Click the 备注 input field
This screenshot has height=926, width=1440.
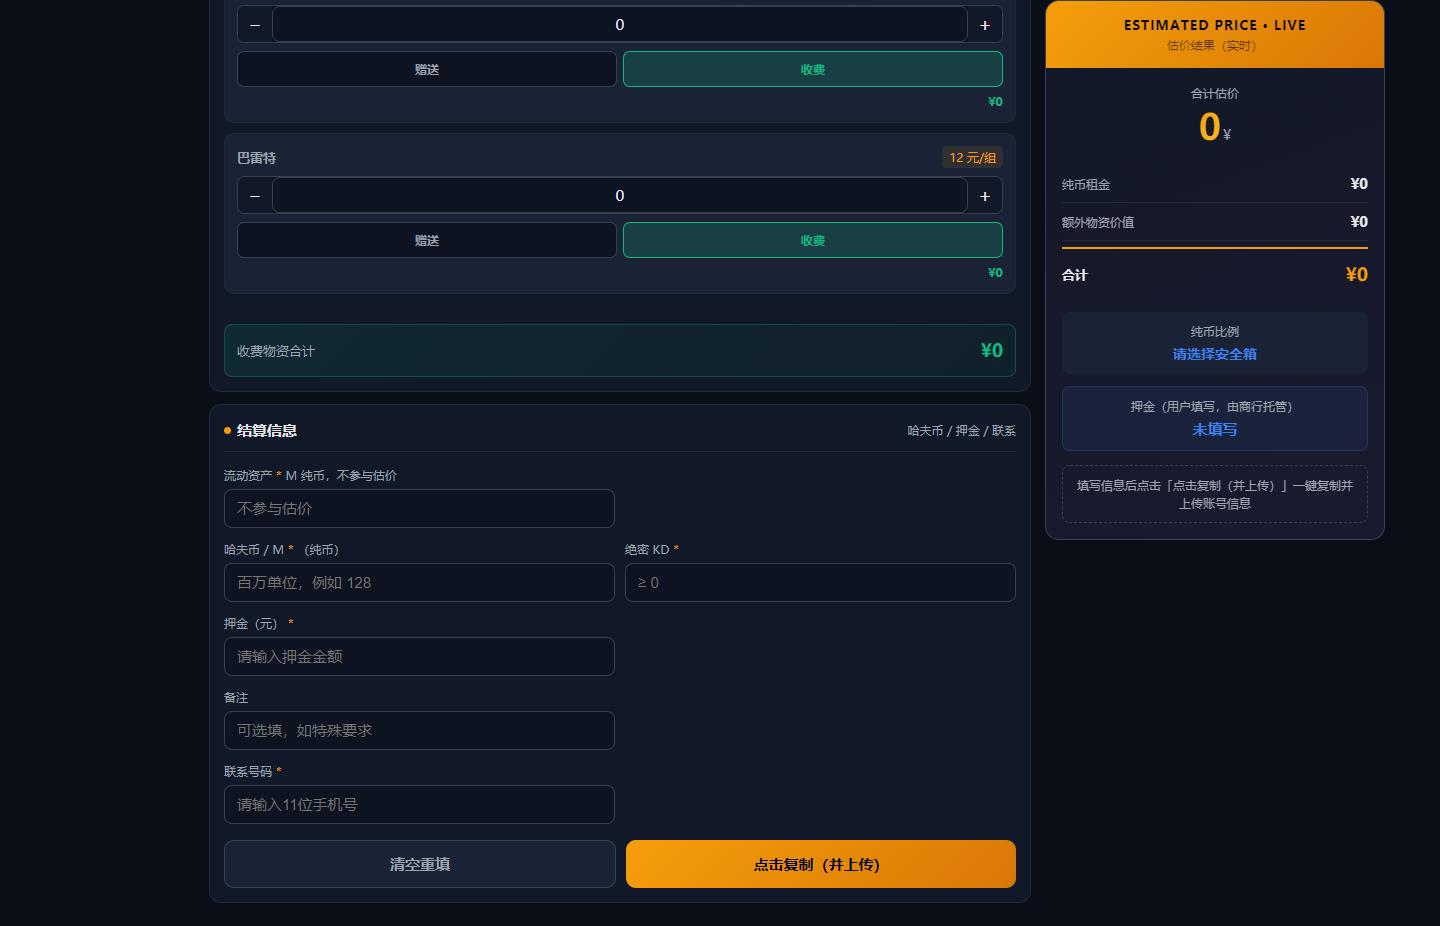click(x=419, y=730)
